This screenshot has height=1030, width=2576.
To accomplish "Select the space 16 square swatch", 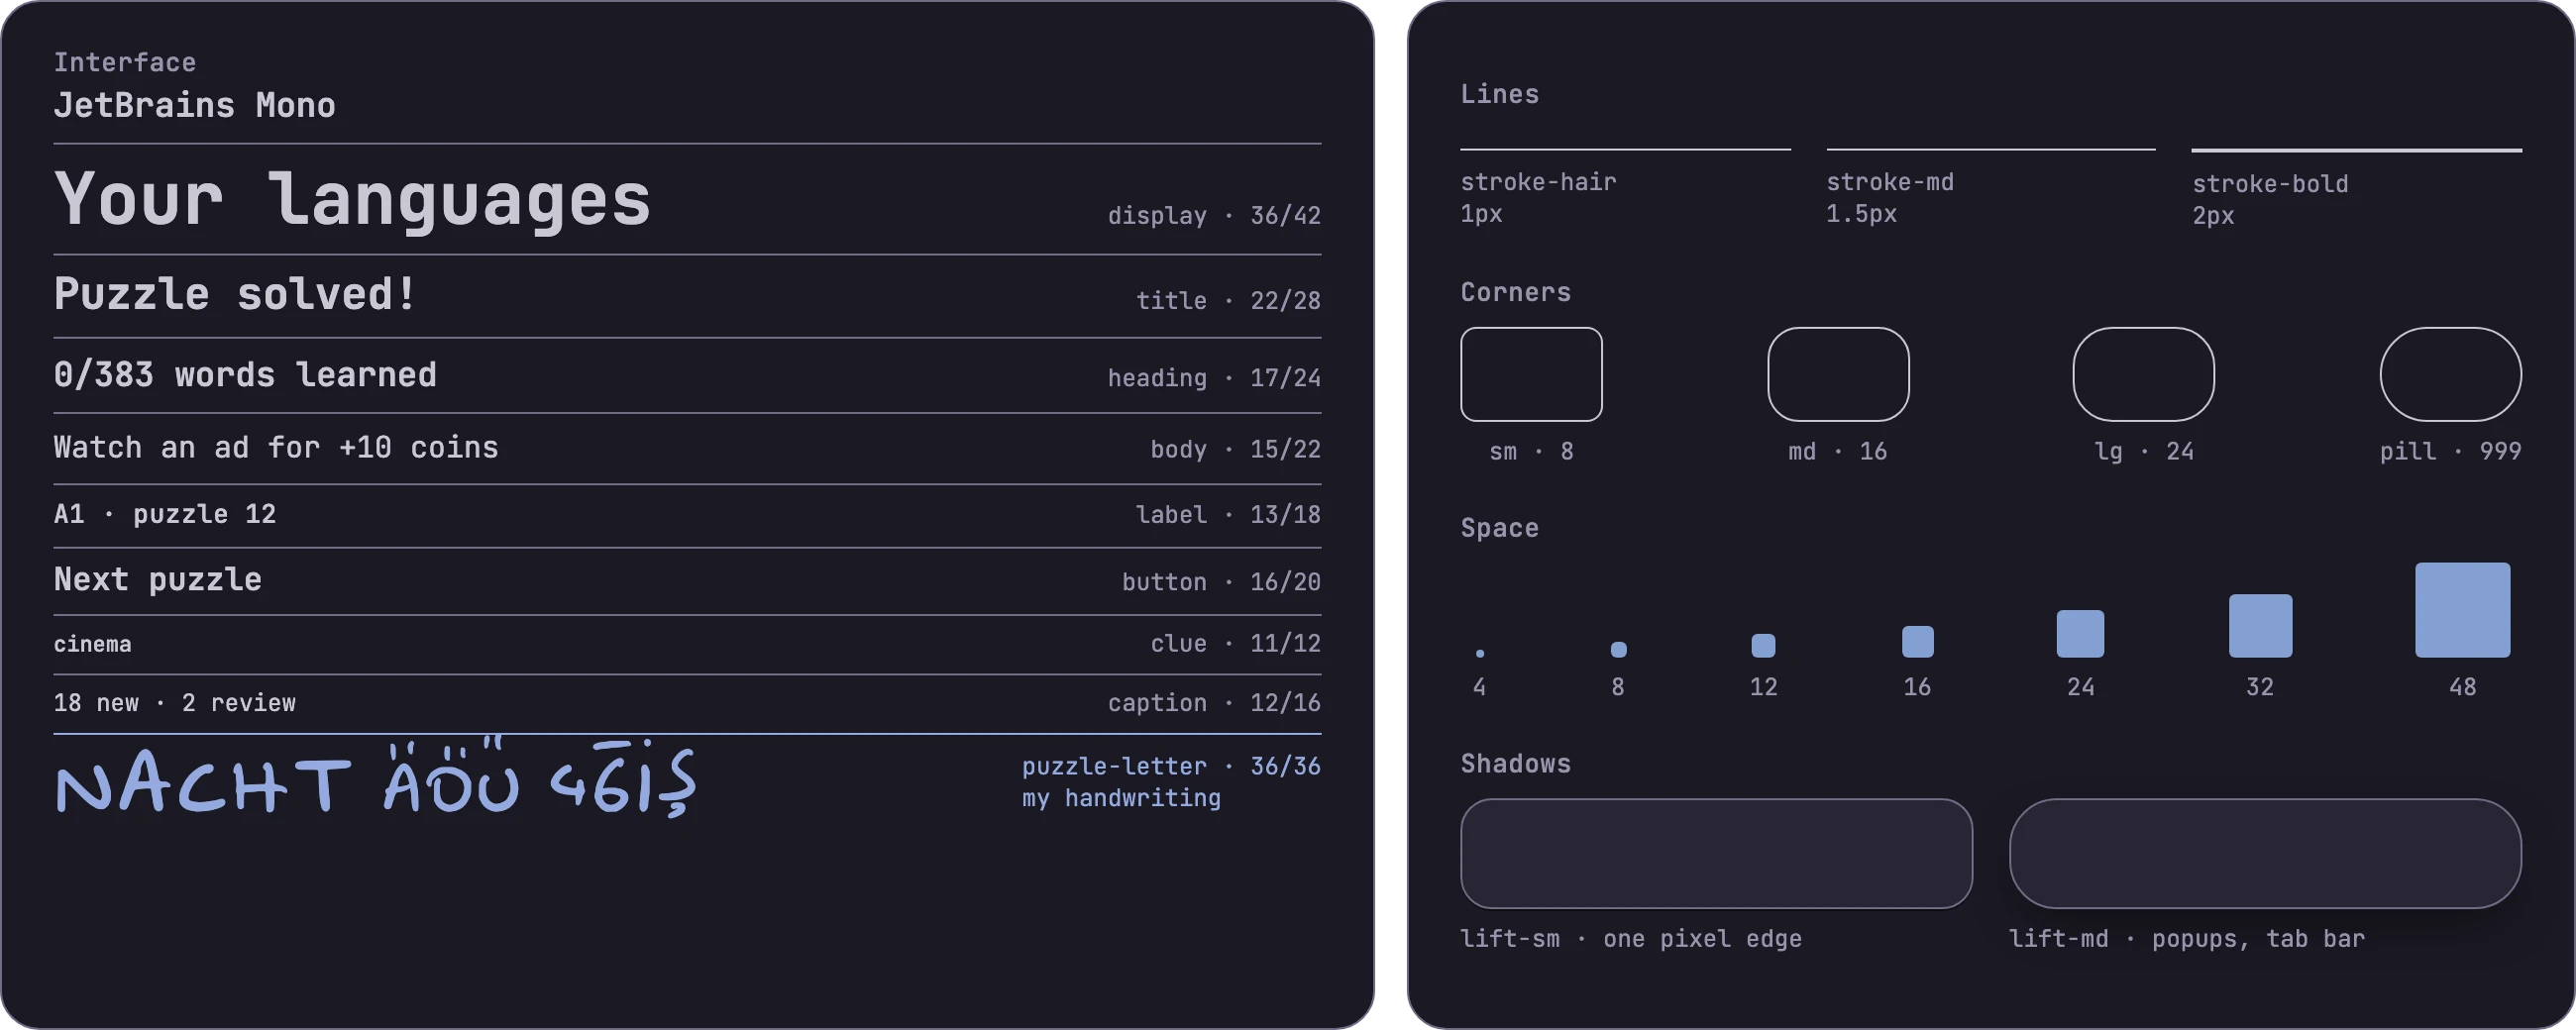I will pos(1917,641).
